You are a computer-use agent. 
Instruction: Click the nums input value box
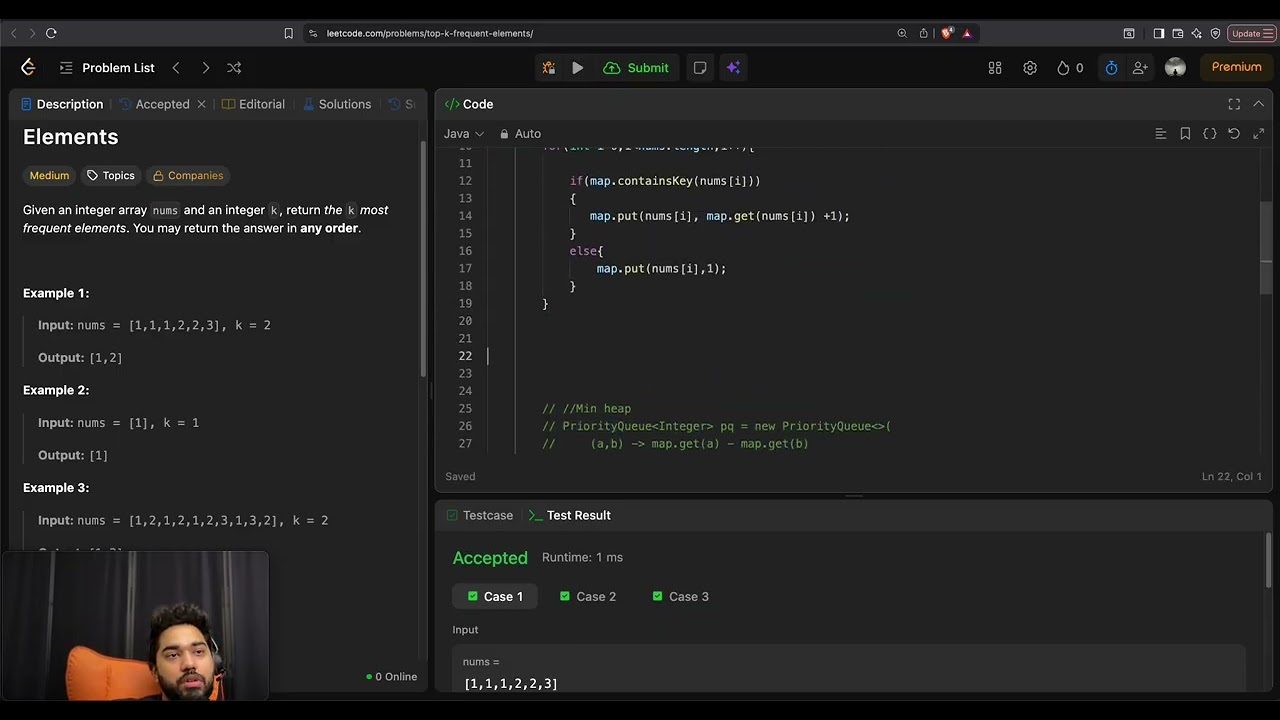848,670
